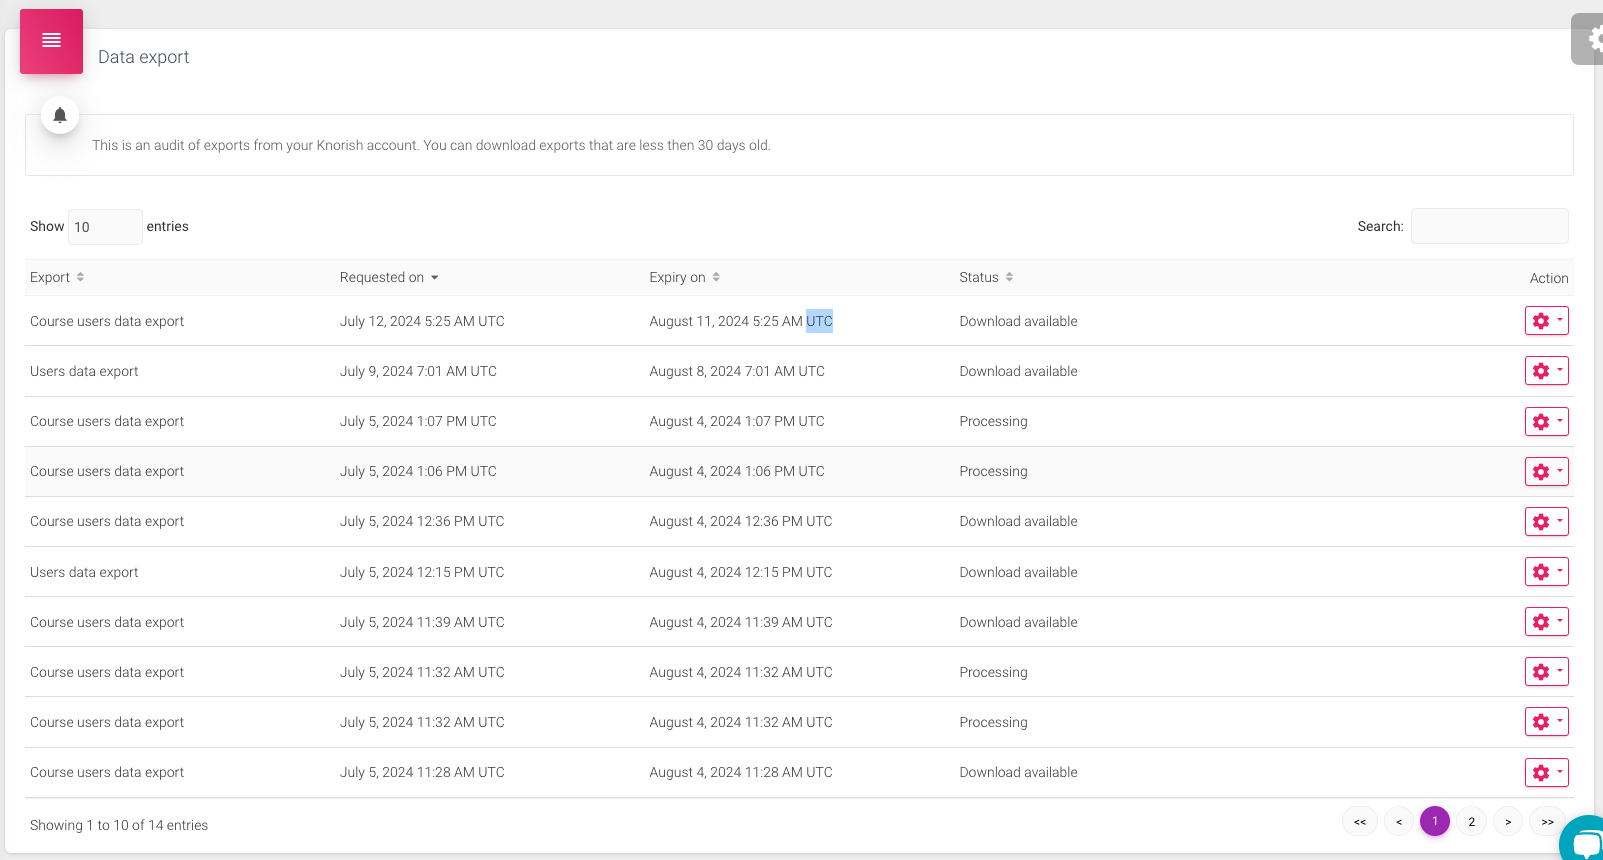The width and height of the screenshot is (1603, 860).
Task: Open action gear for July 5 12:15 PM export
Action: click(1546, 572)
